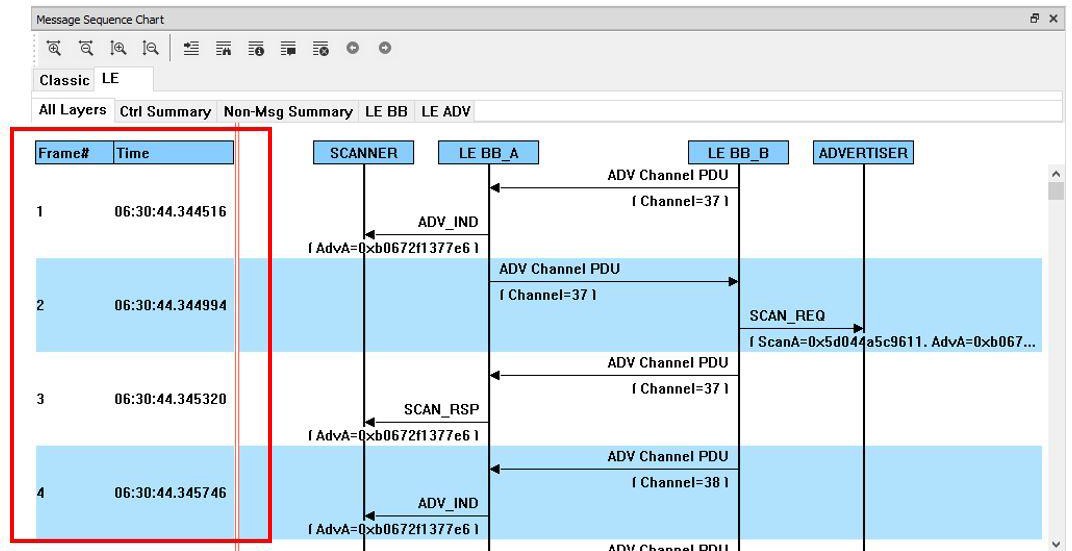1072x551 pixels.
Task: Click frame number 1
Action: (x=40, y=211)
